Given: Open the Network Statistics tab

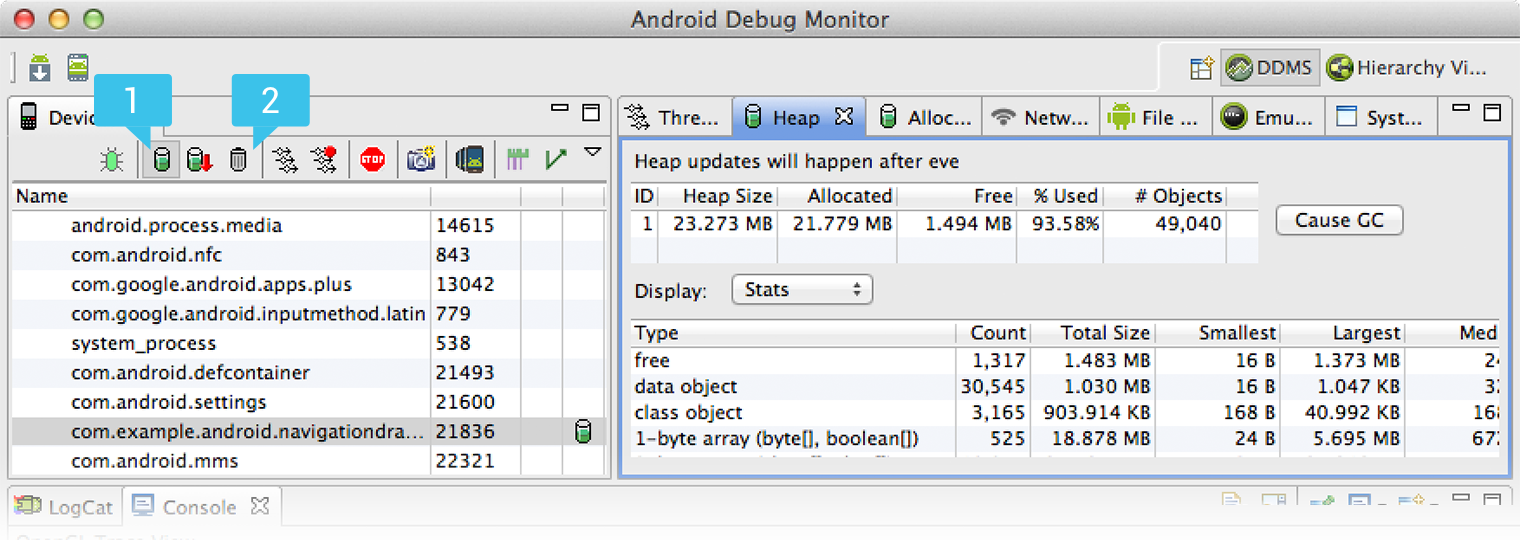Looking at the screenshot, I should coord(1041,117).
